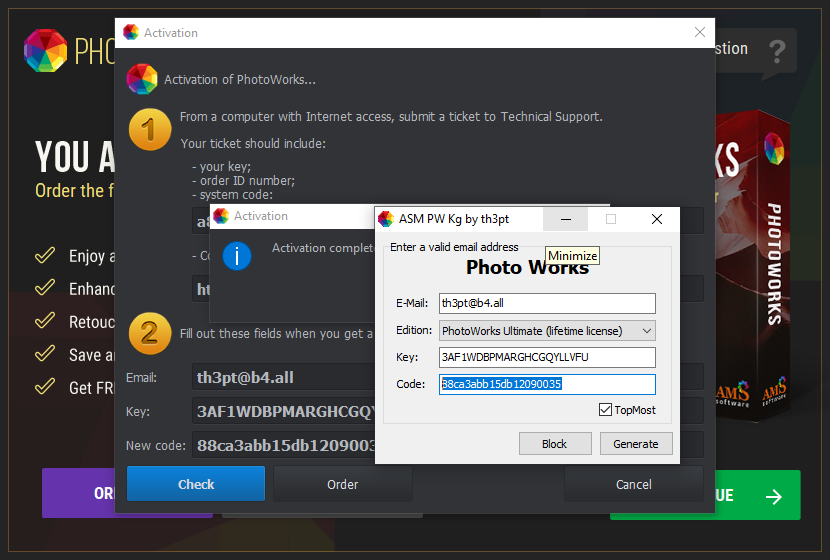The height and width of the screenshot is (560, 830).
Task: Click the 'Activation complet' message text
Action: click(x=323, y=248)
